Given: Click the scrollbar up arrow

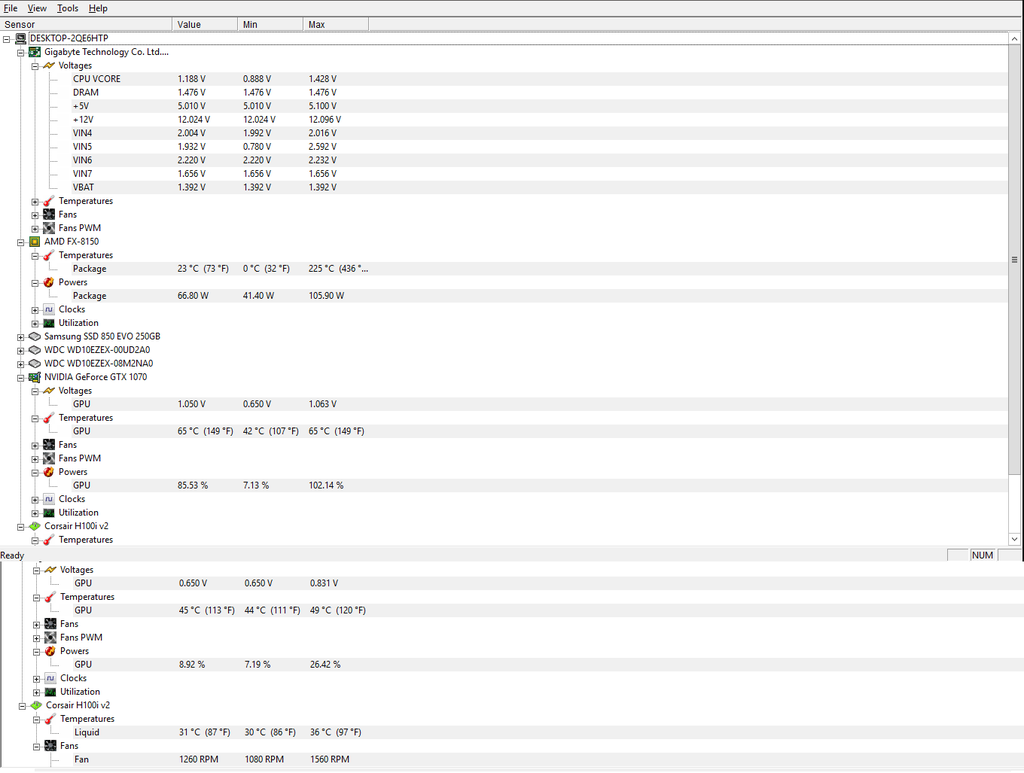Looking at the screenshot, I should tap(1014, 39).
